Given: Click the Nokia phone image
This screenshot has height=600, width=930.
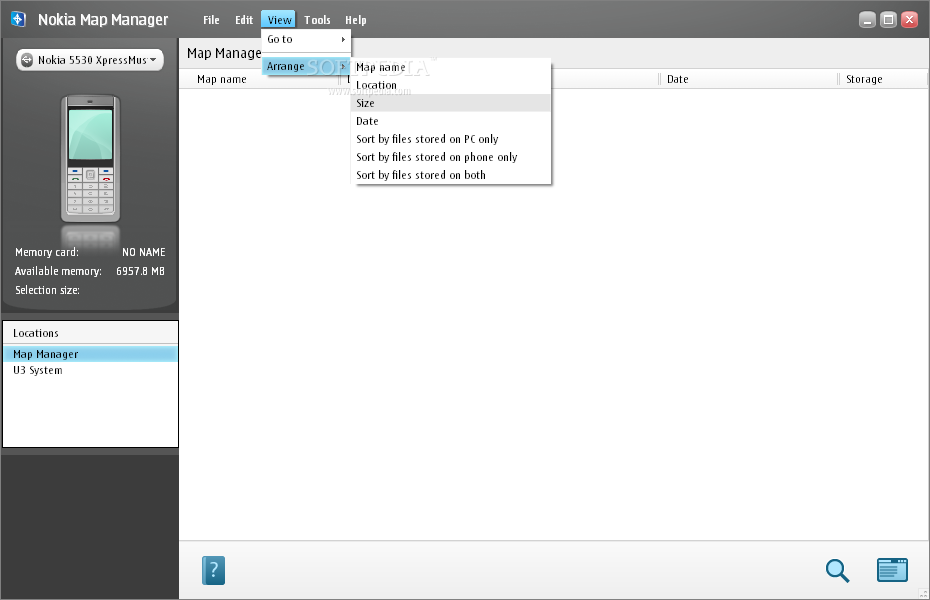Looking at the screenshot, I should [x=90, y=158].
